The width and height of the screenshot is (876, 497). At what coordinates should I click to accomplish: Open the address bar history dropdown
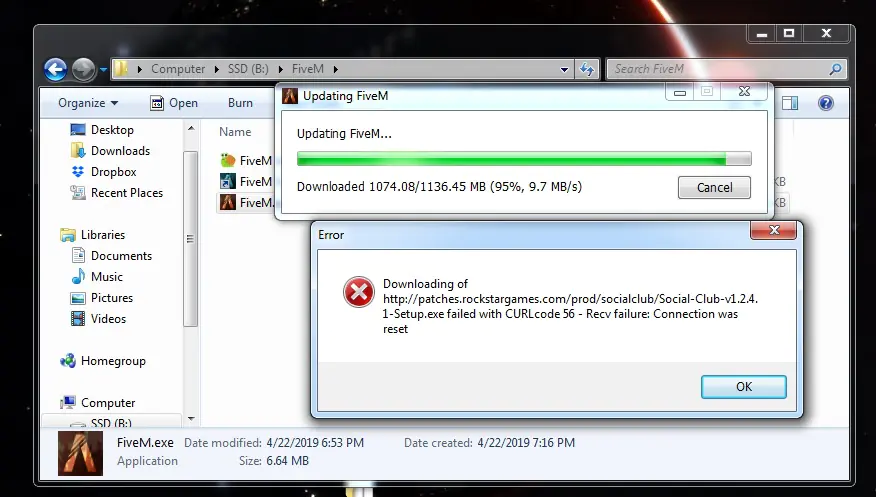[564, 70]
